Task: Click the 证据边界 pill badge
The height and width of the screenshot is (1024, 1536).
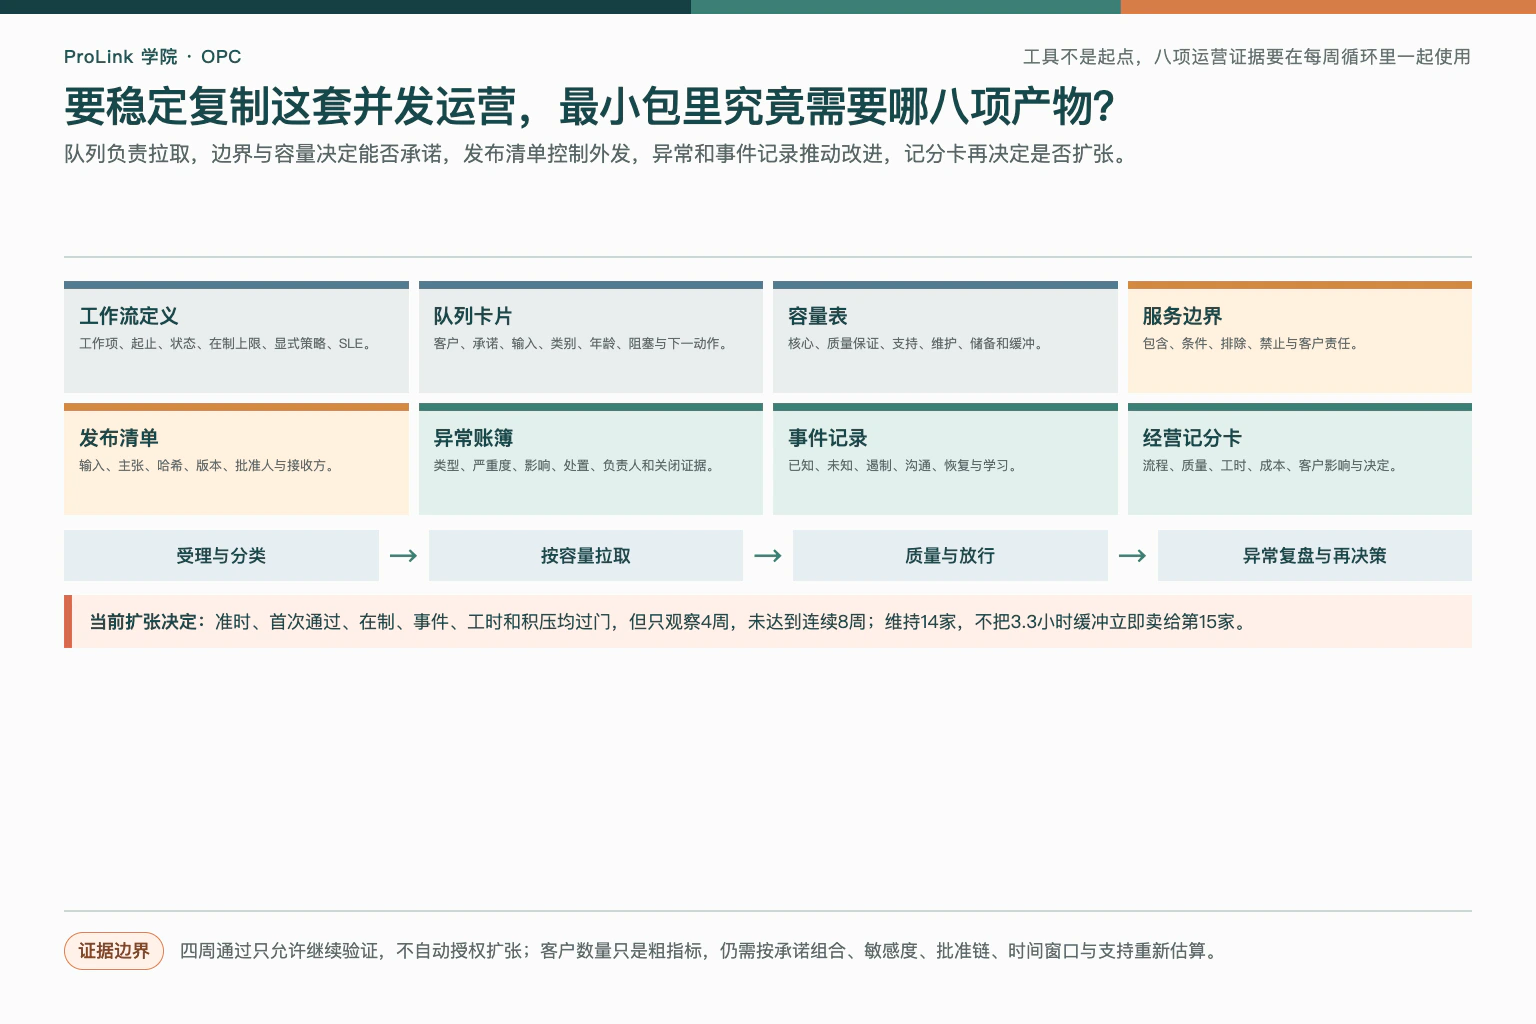Action: (114, 951)
